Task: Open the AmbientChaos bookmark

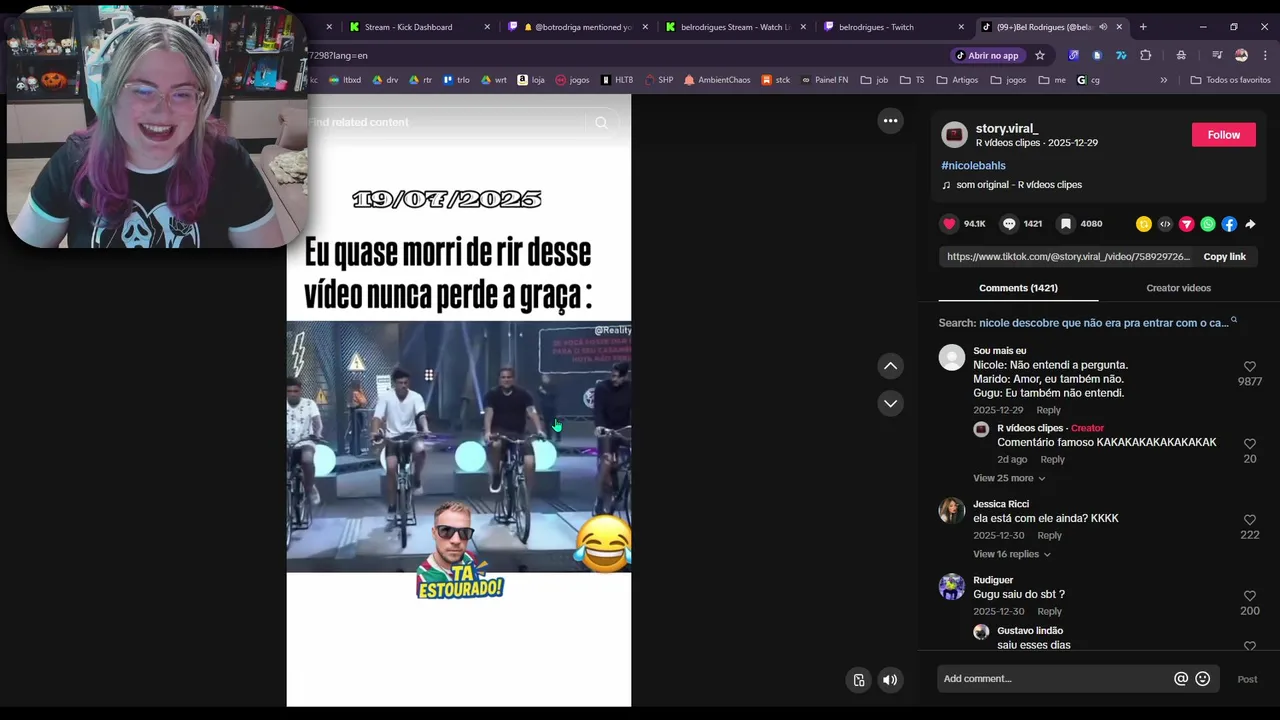Action: pyautogui.click(x=717, y=80)
